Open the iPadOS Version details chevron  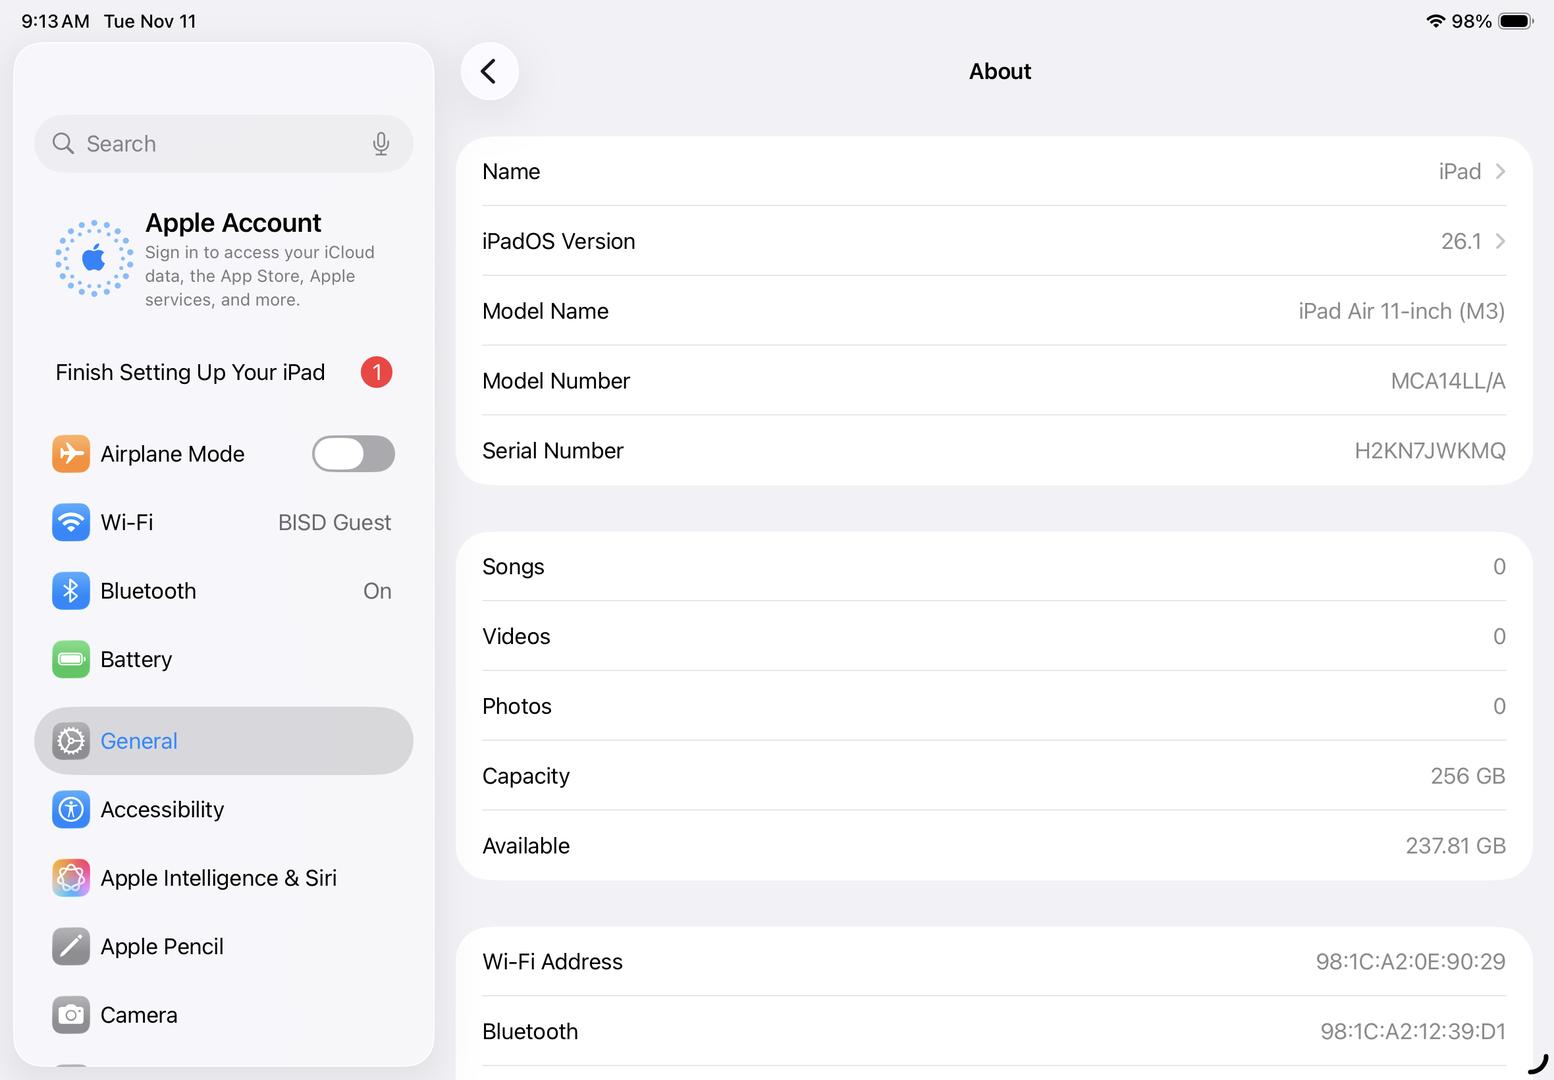tap(1499, 241)
